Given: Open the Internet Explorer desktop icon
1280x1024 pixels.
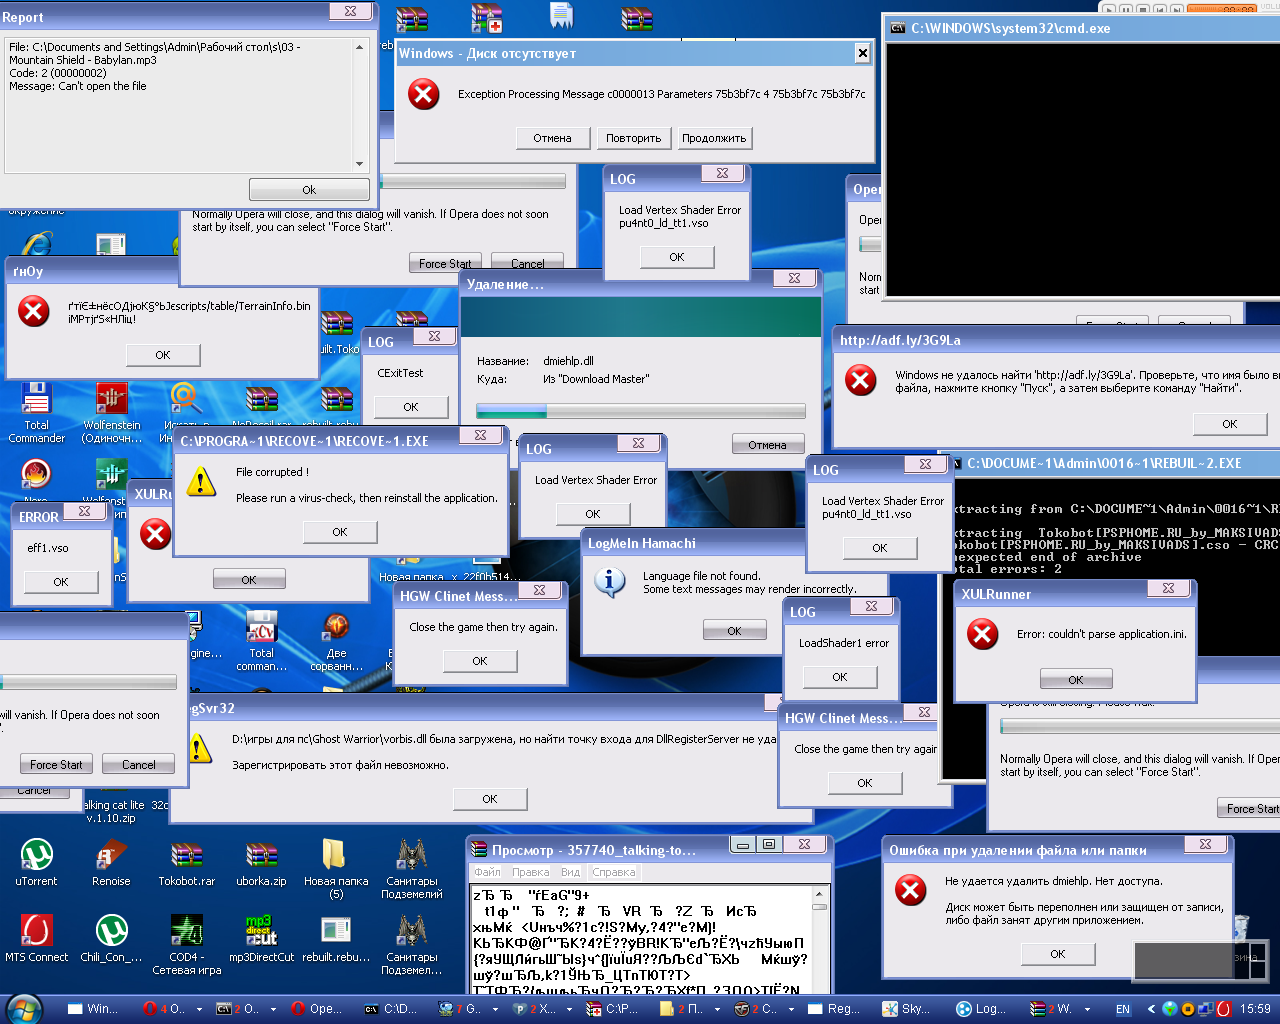Looking at the screenshot, I should (x=37, y=243).
